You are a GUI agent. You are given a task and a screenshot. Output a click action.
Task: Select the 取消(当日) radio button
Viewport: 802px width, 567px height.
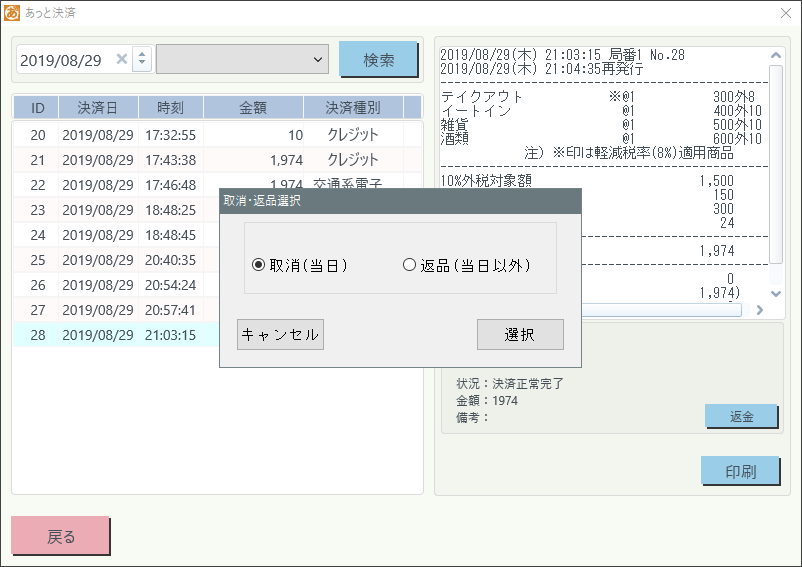[x=259, y=265]
